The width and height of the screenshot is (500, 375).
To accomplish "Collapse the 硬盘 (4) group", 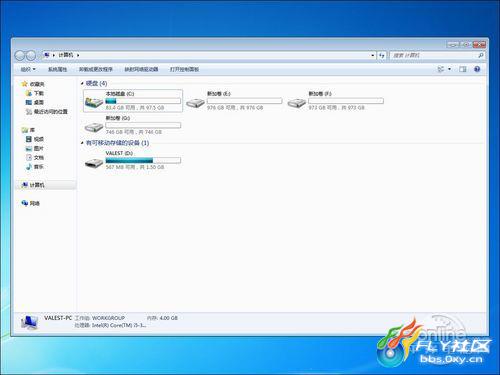I will (x=82, y=83).
